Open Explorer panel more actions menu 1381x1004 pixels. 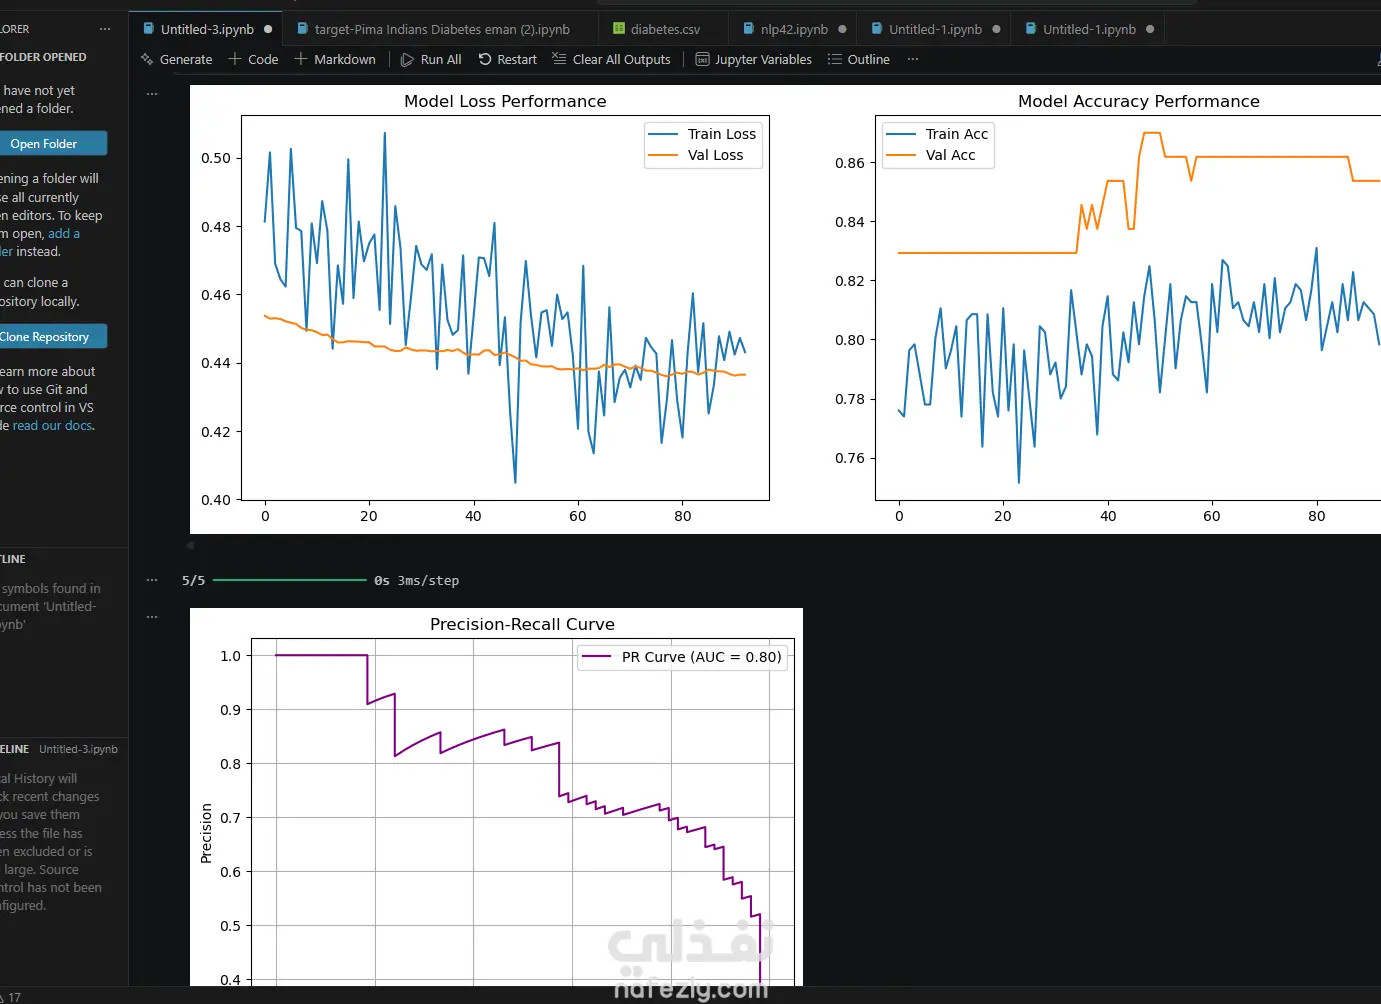click(x=105, y=29)
